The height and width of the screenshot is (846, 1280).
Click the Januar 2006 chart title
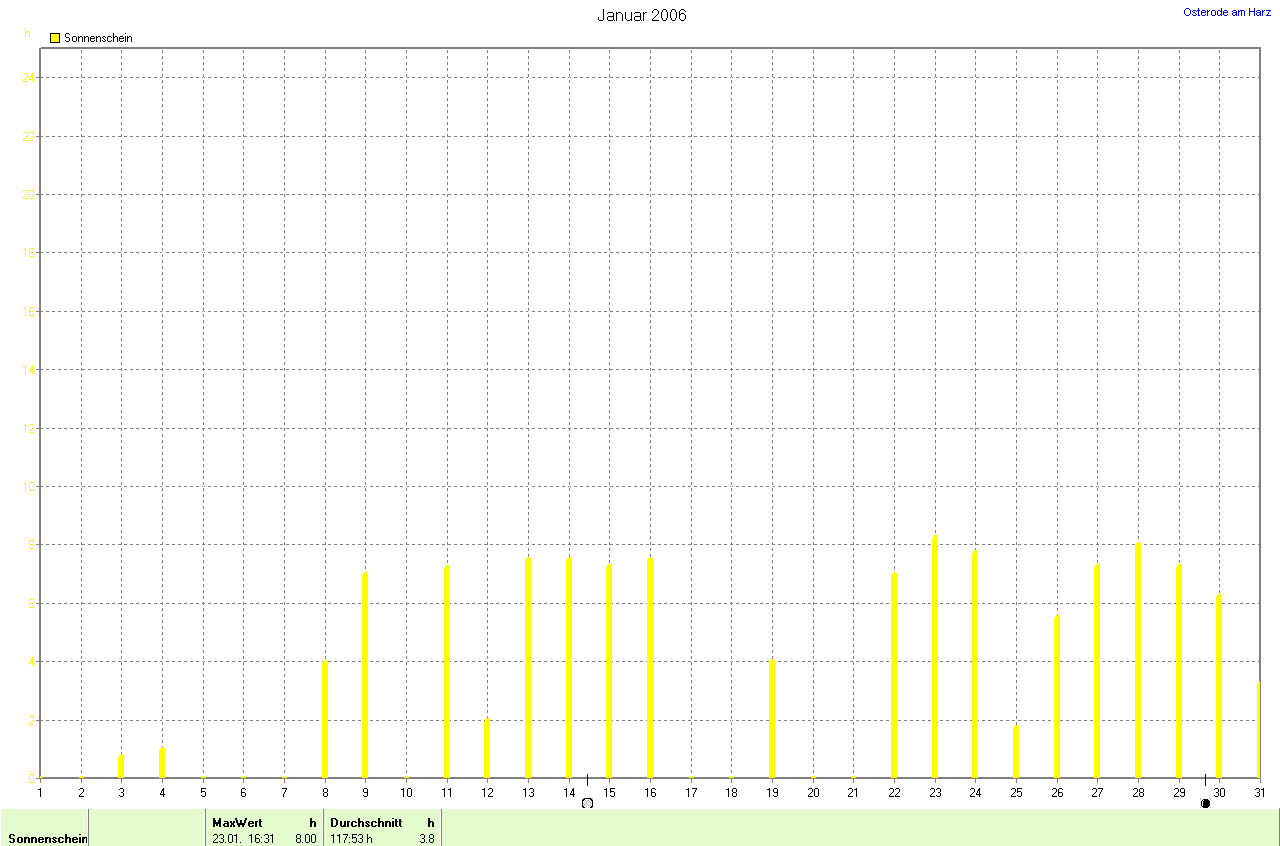tap(642, 15)
